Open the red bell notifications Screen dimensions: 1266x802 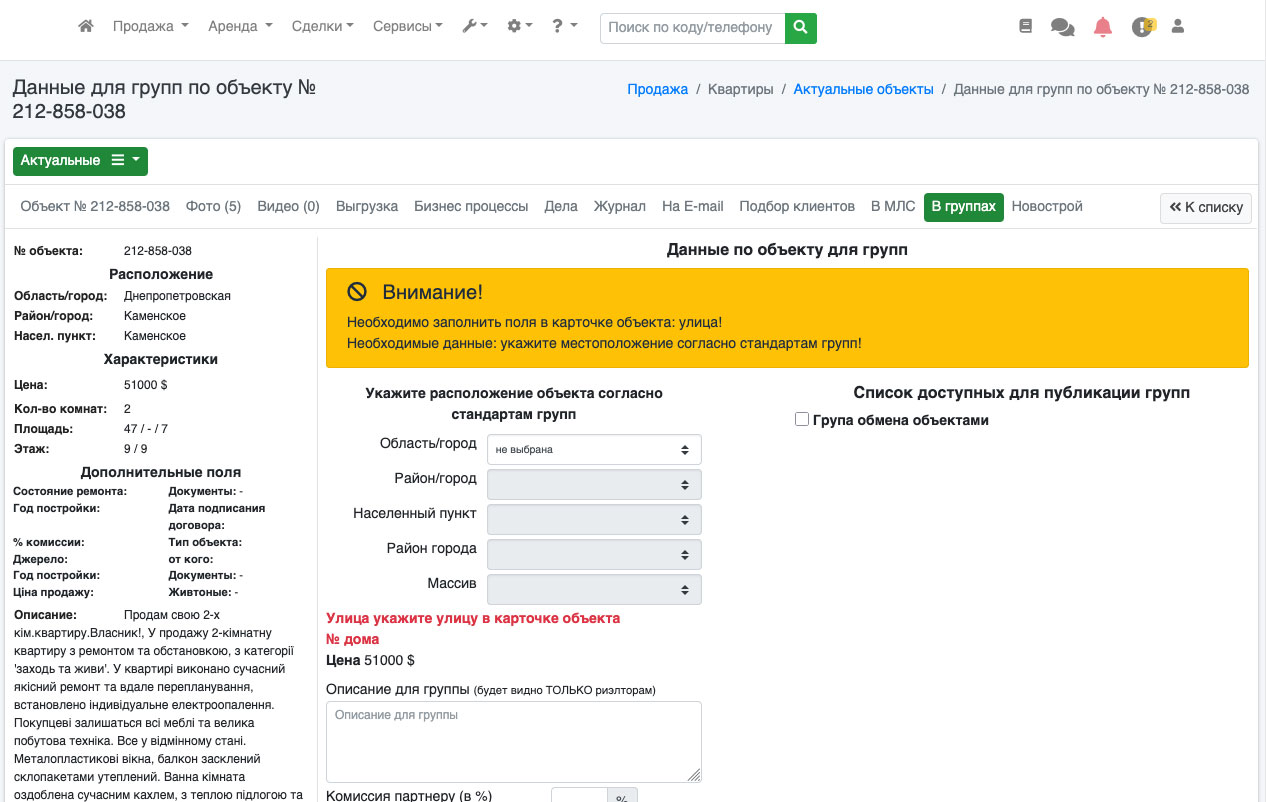(1102, 27)
